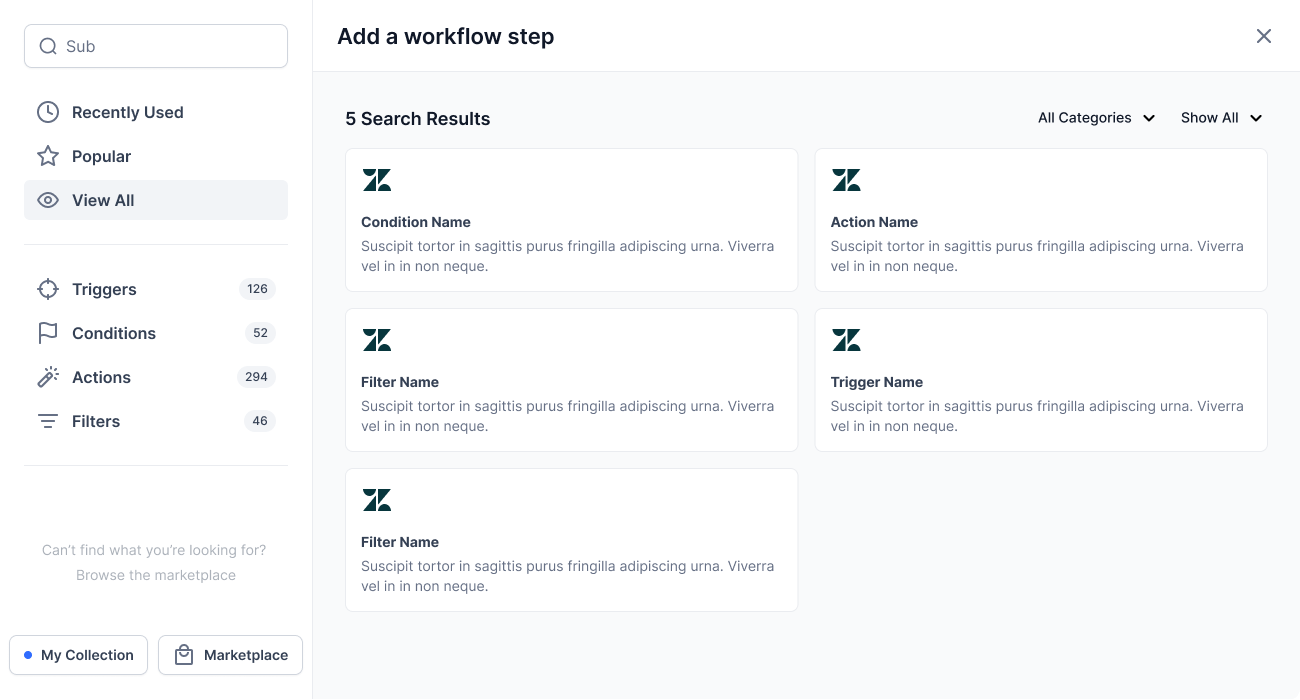
Task: Close the Add a workflow step dialog
Action: click(1264, 36)
